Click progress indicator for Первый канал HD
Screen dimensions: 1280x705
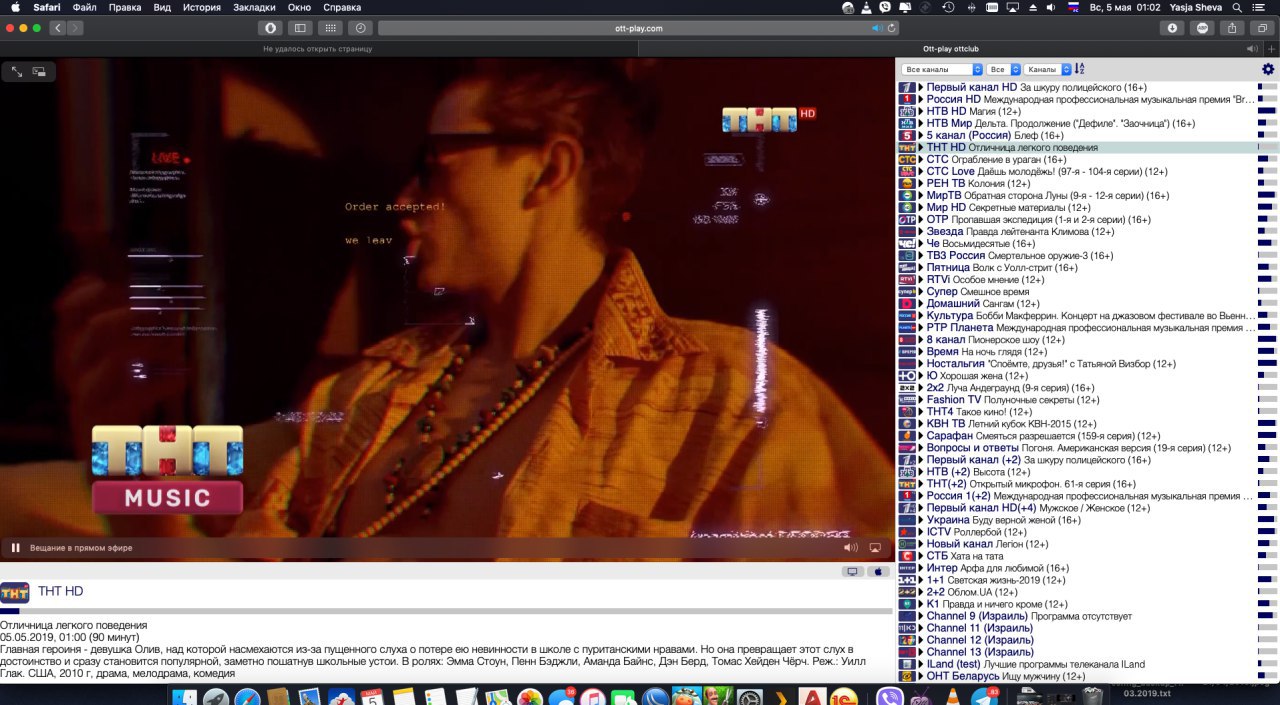tap(1267, 88)
